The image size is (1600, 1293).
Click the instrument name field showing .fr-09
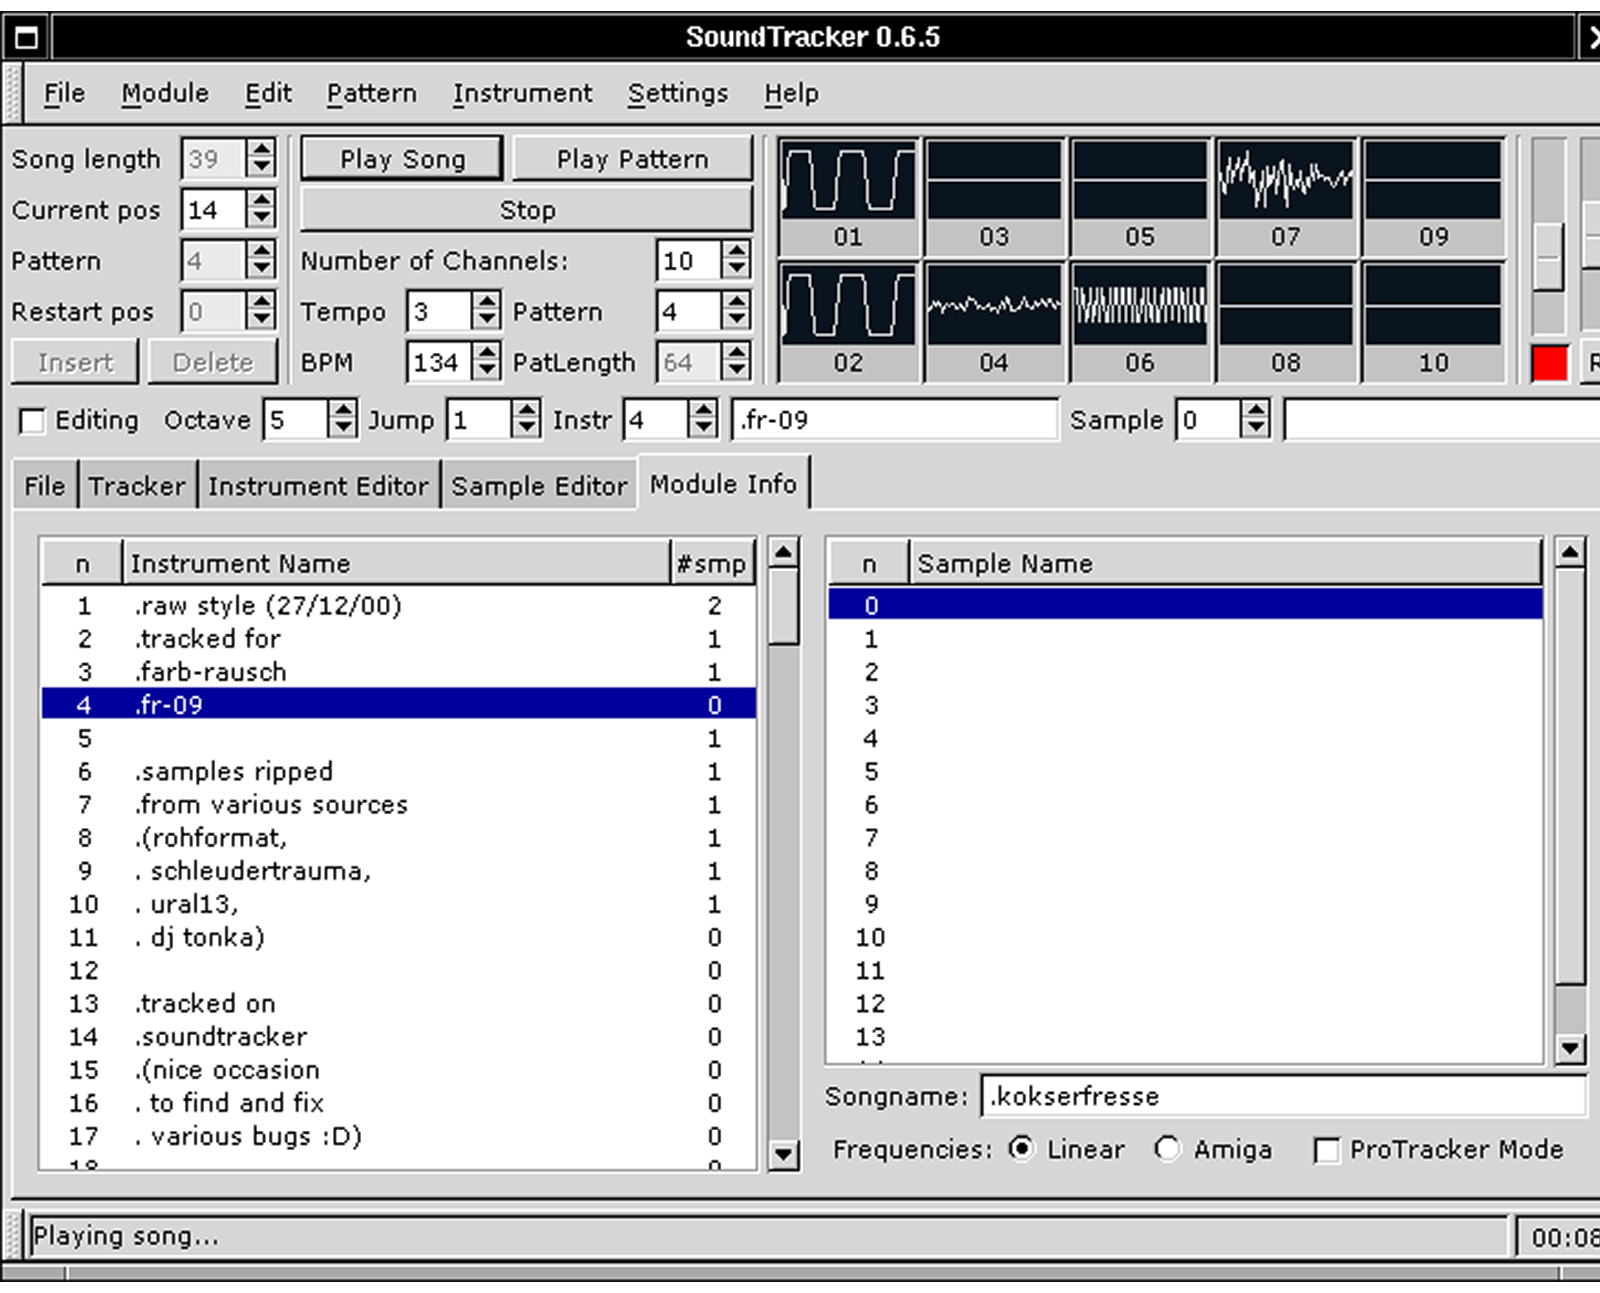pos(894,420)
